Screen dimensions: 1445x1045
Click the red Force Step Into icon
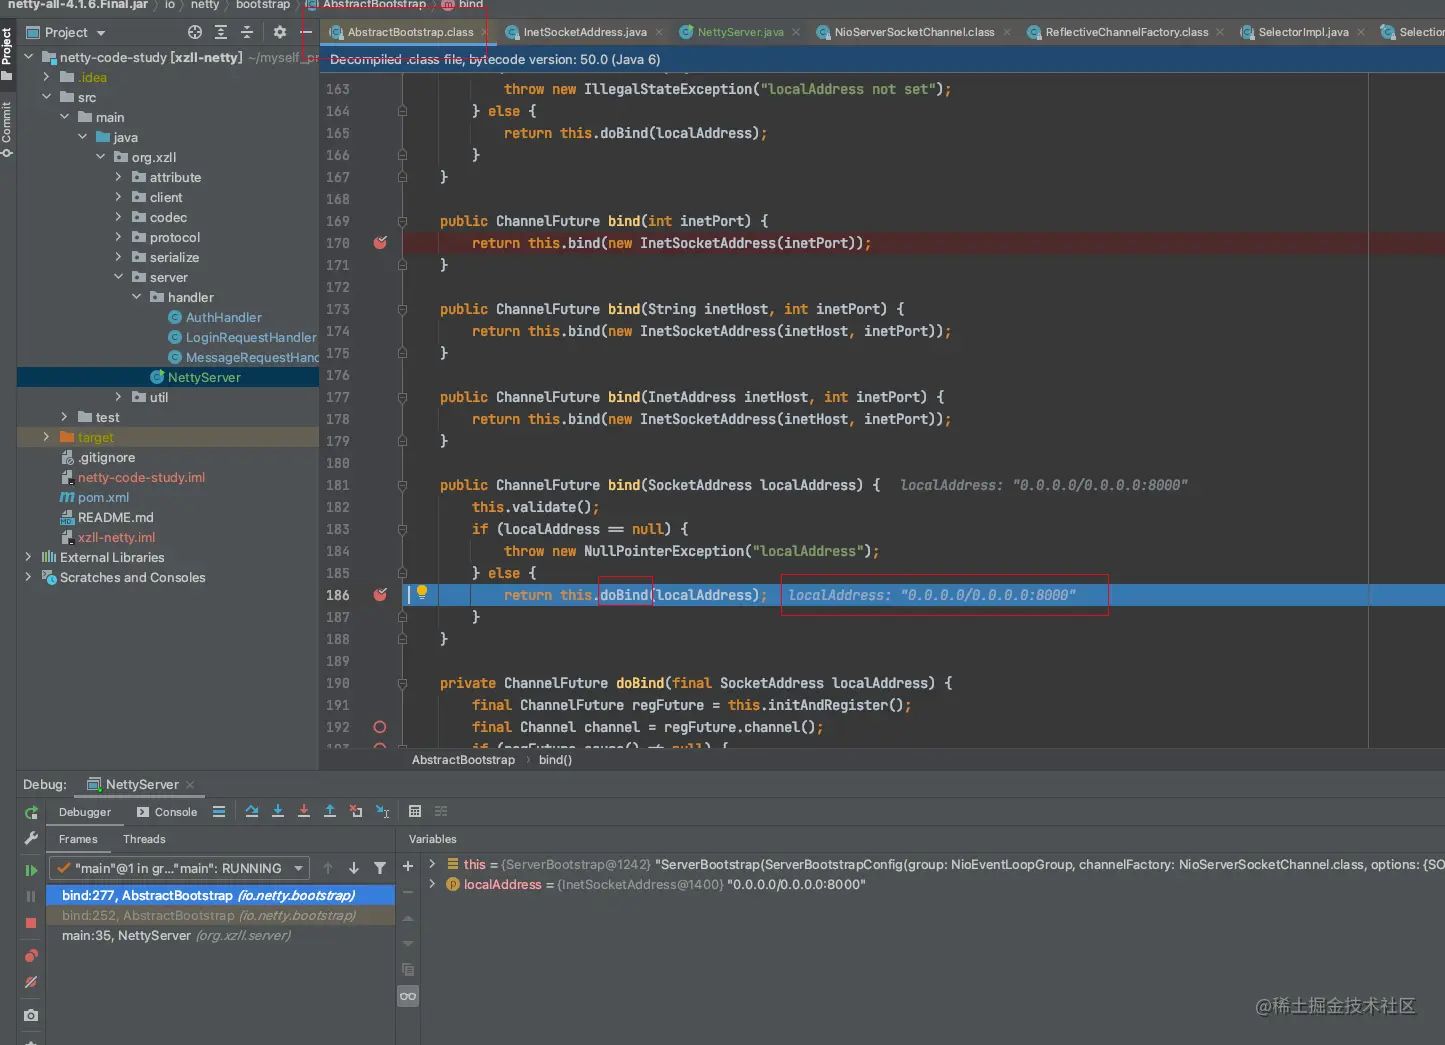click(x=304, y=811)
